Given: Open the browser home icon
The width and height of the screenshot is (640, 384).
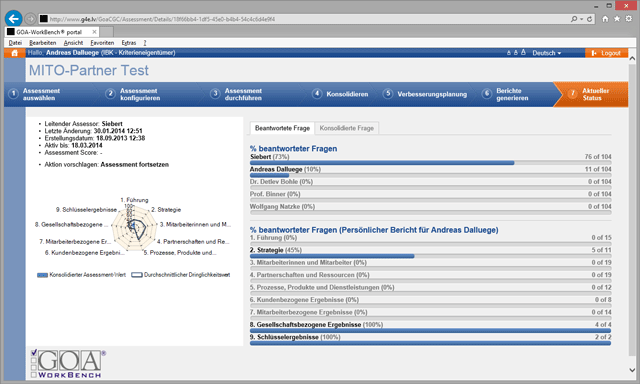Looking at the screenshot, I should point(605,19).
